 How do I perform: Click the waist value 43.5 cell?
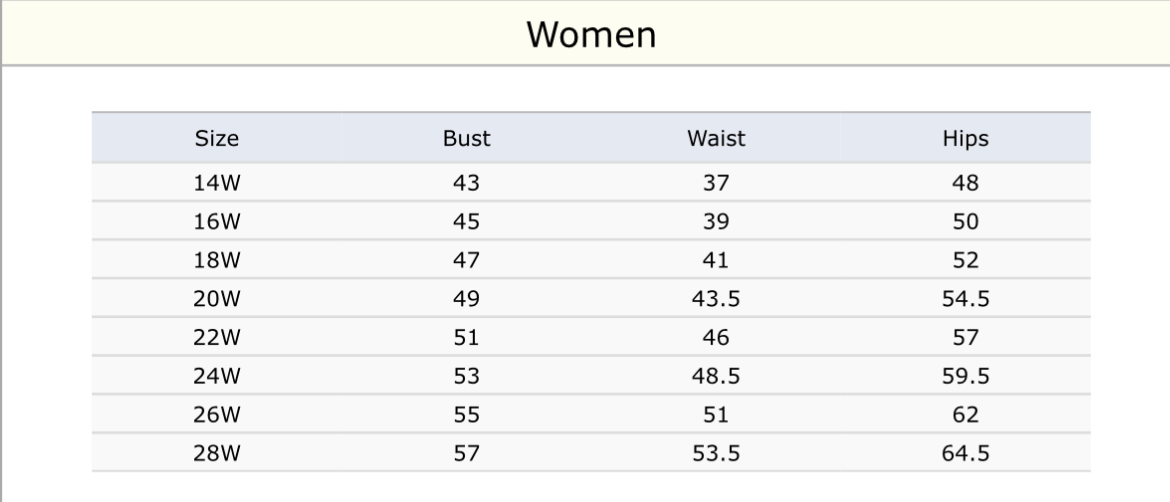coord(716,299)
